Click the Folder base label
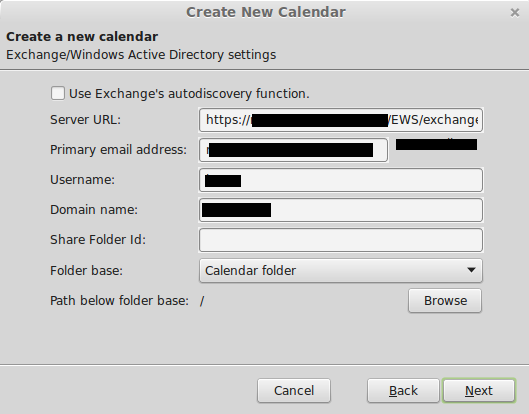Screen dimensions: 529x414 pyautogui.click(x=86, y=271)
